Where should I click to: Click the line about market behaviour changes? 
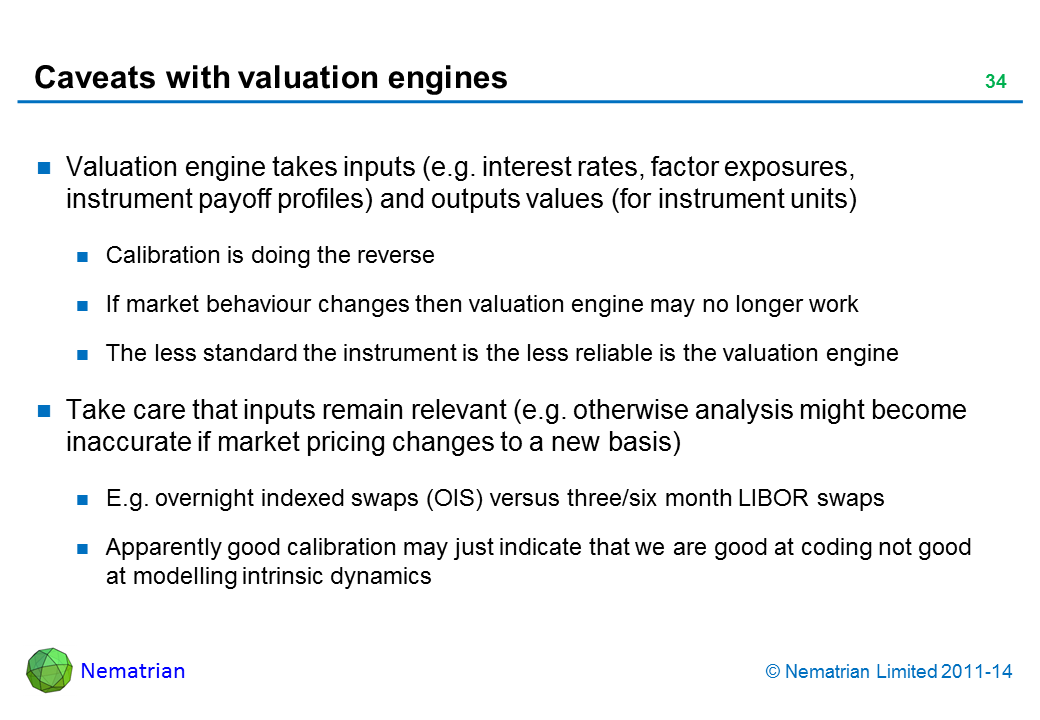tap(482, 304)
